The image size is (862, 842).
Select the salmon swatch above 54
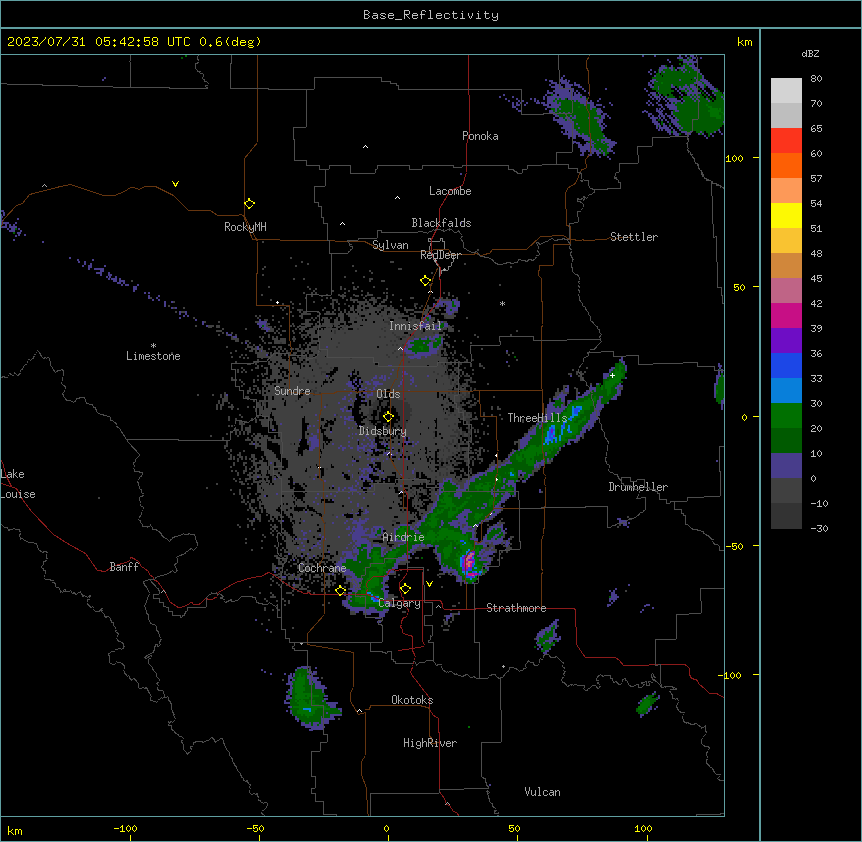[x=786, y=191]
